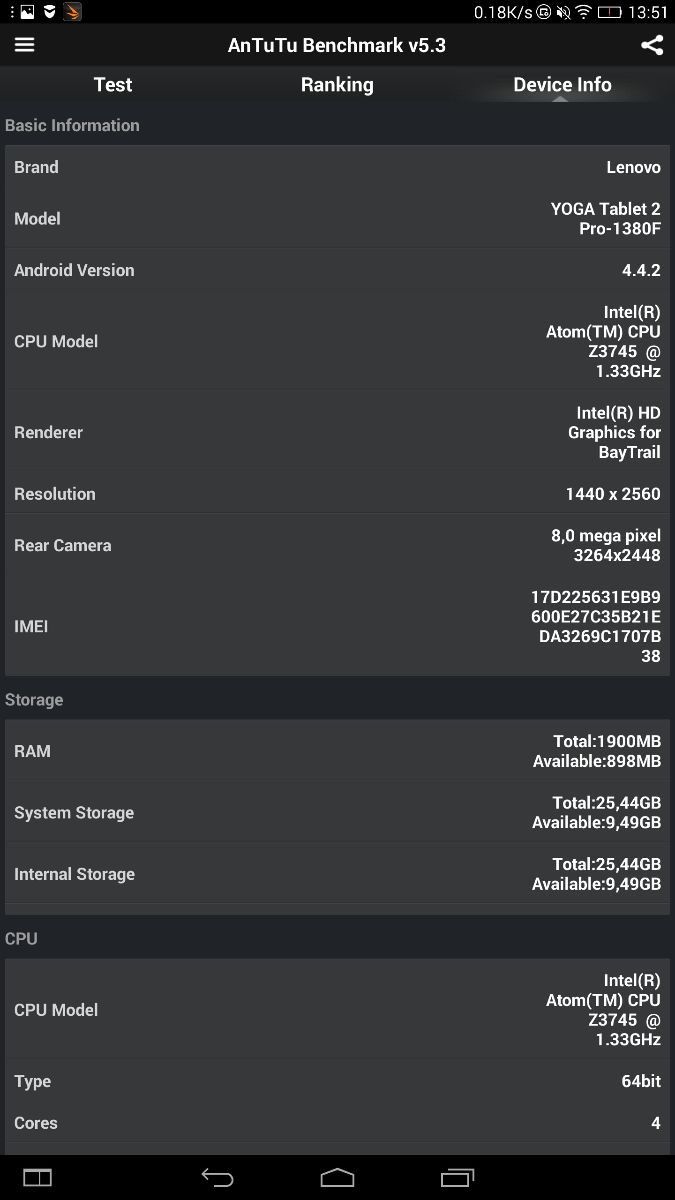Tap the YOGA Tablet 2 Model row
The height and width of the screenshot is (1200, 675).
(337, 219)
